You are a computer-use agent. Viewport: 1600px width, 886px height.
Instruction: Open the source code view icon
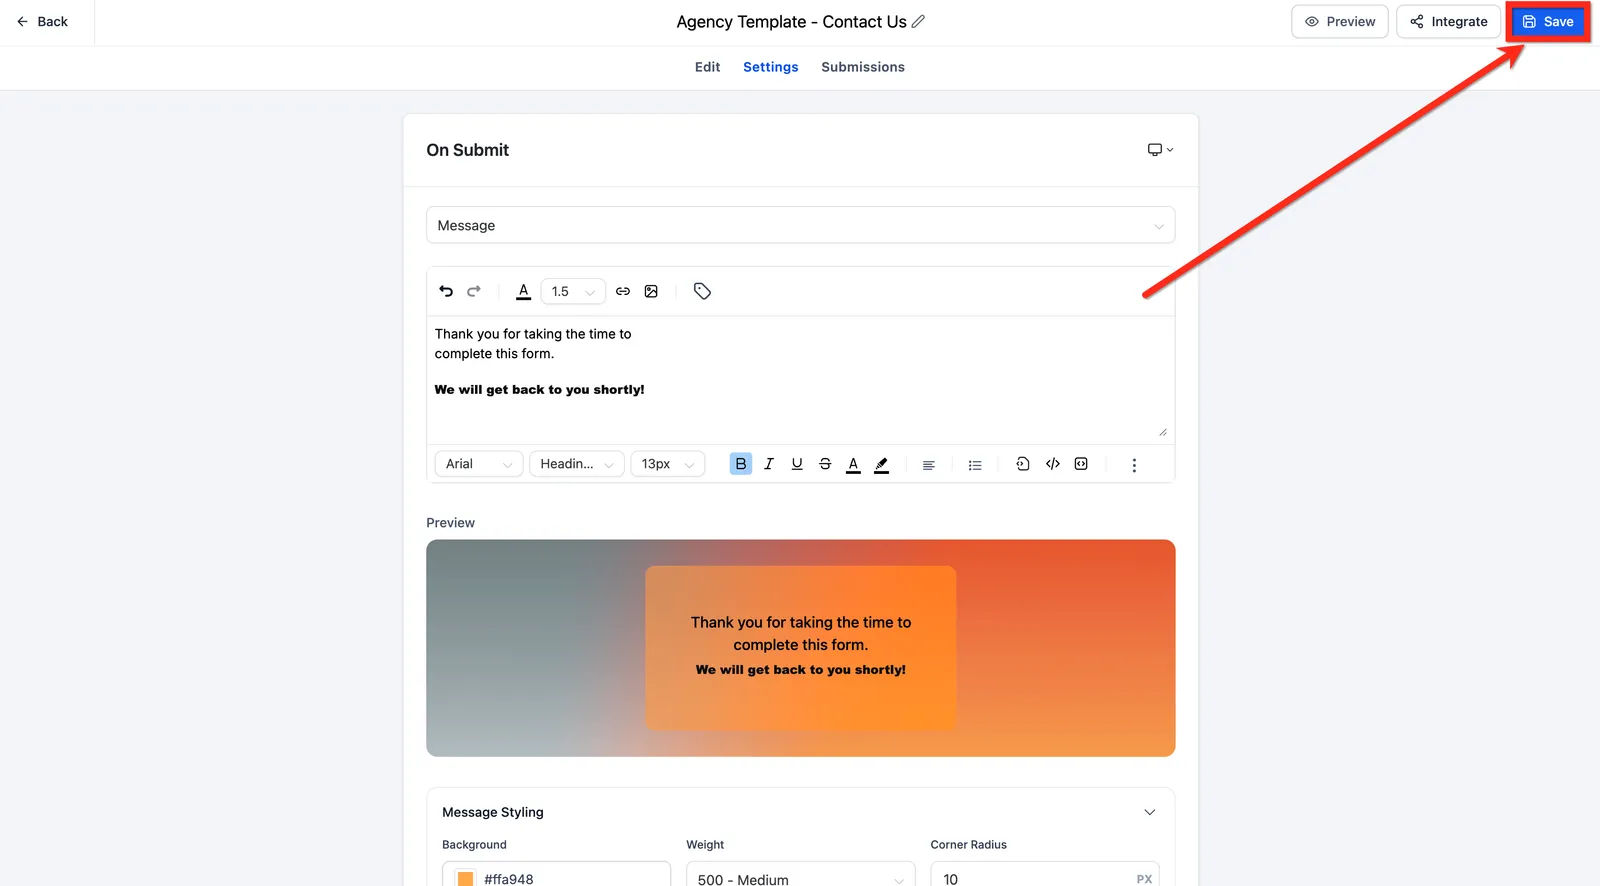[1053, 464]
